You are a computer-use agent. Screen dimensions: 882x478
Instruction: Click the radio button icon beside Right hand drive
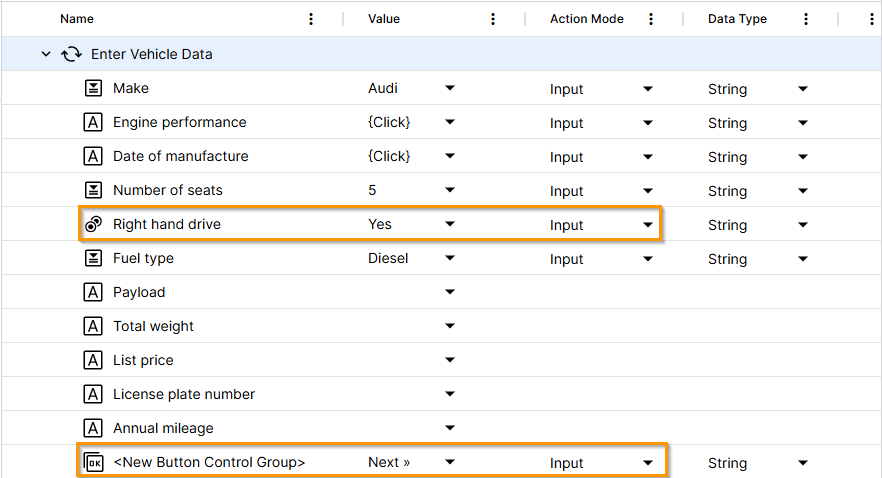coord(93,225)
